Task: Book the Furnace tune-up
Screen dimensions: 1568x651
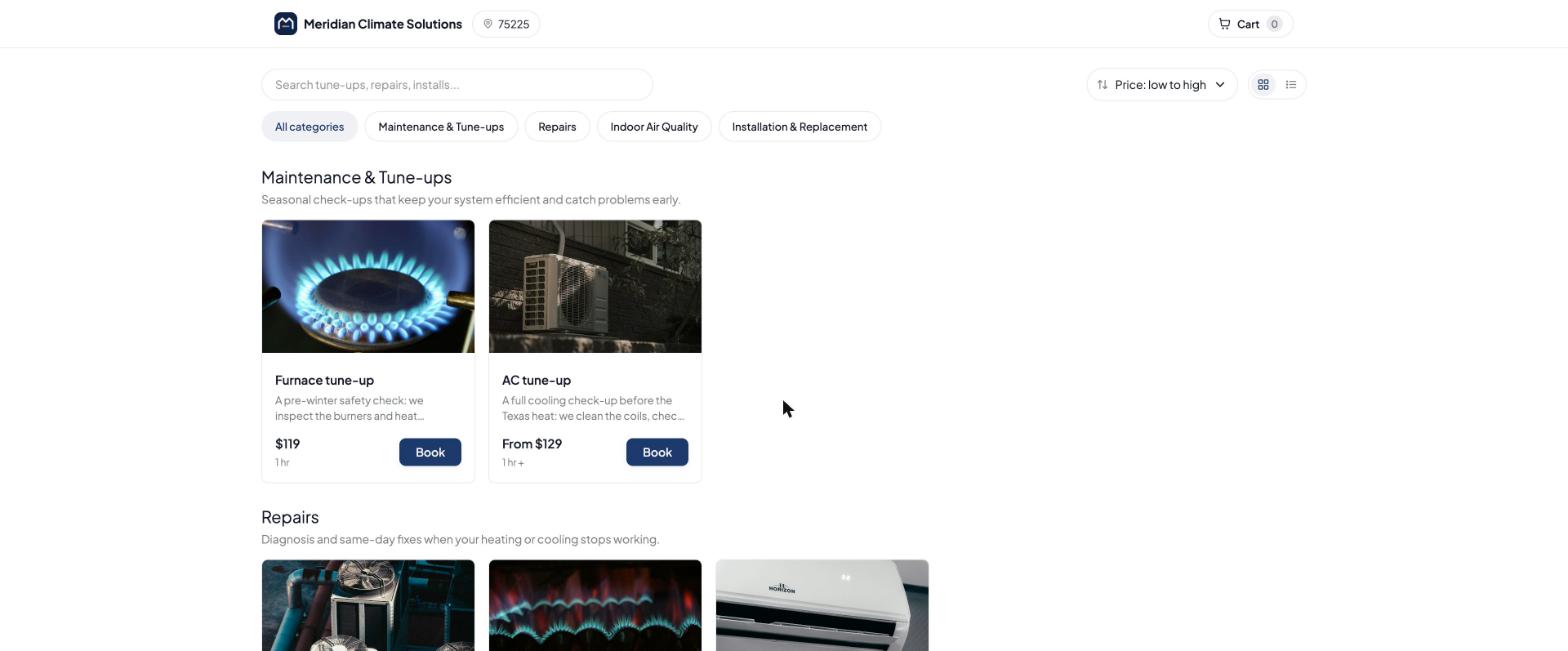Action: click(430, 452)
